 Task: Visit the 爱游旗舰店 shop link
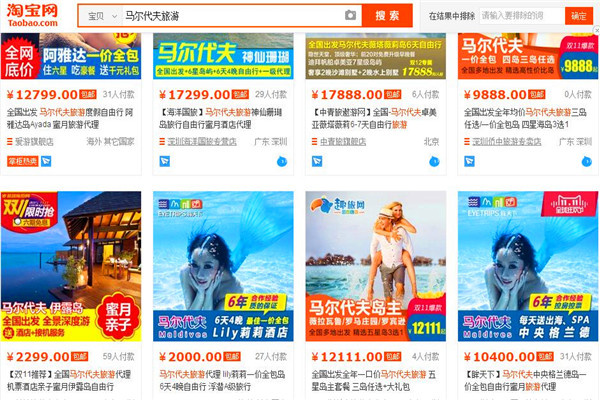point(34,142)
